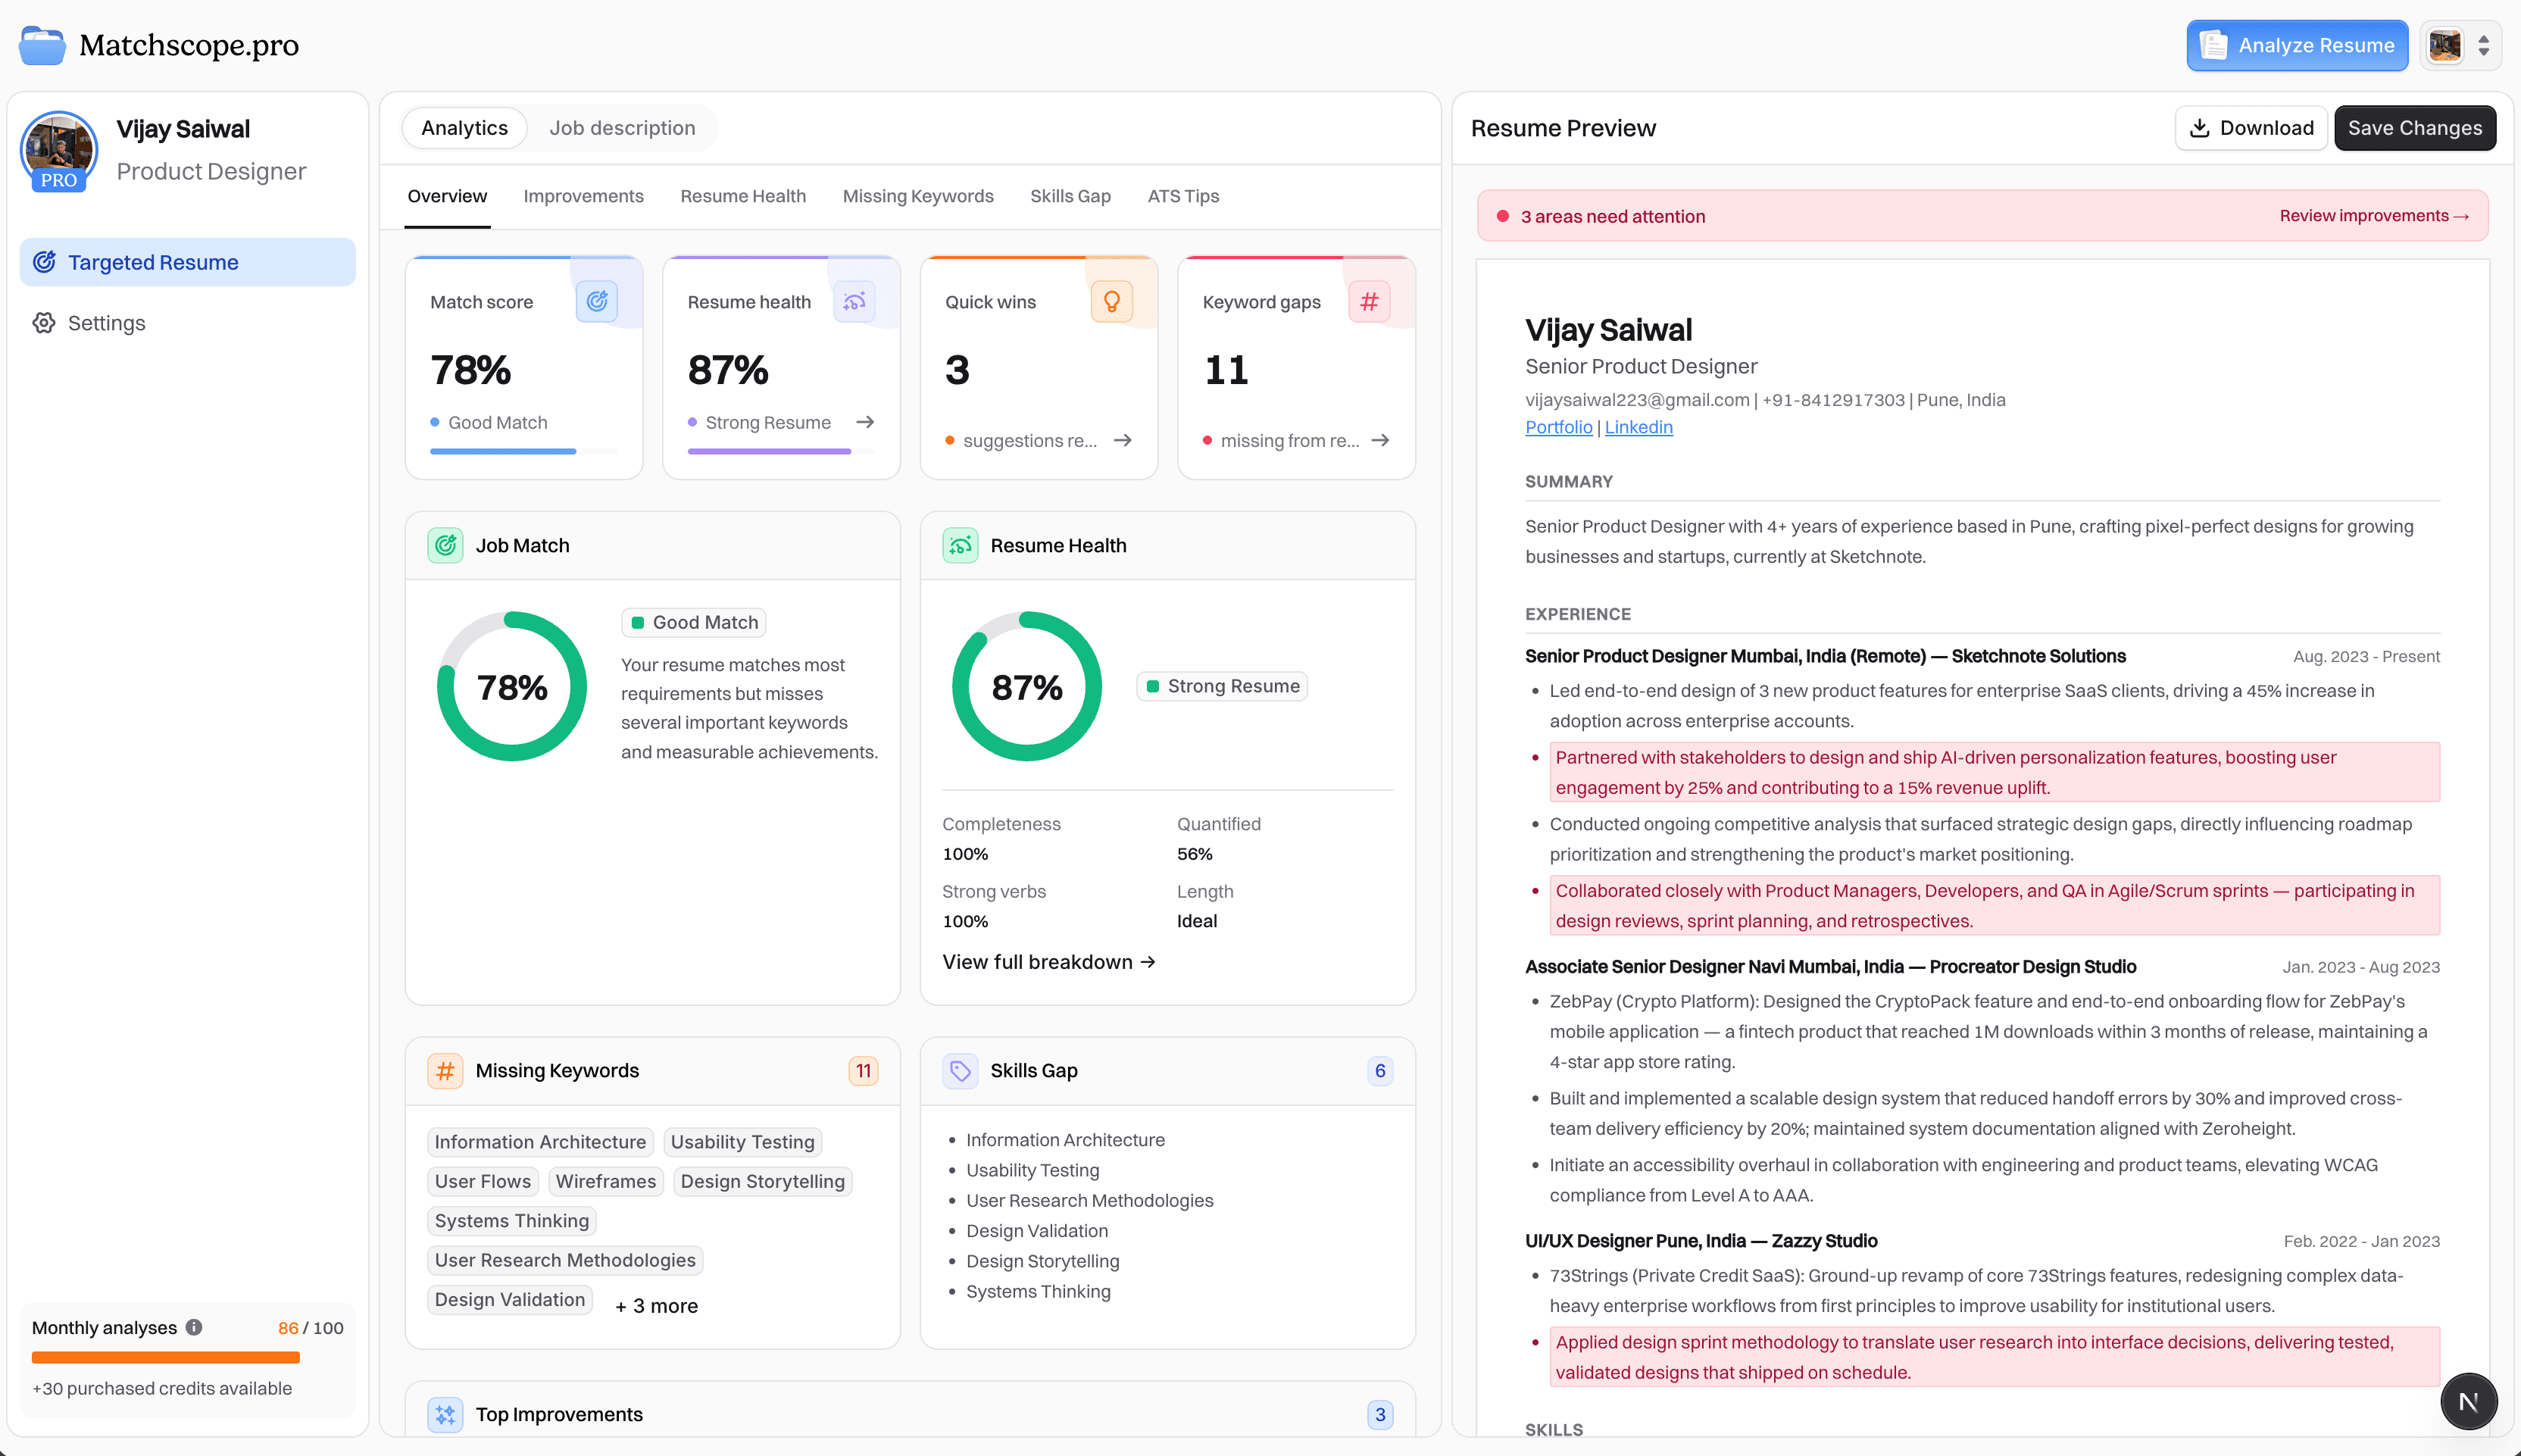The width and height of the screenshot is (2521, 1456).
Task: Click the Keyword gaps hashtag icon
Action: pyautogui.click(x=1369, y=301)
